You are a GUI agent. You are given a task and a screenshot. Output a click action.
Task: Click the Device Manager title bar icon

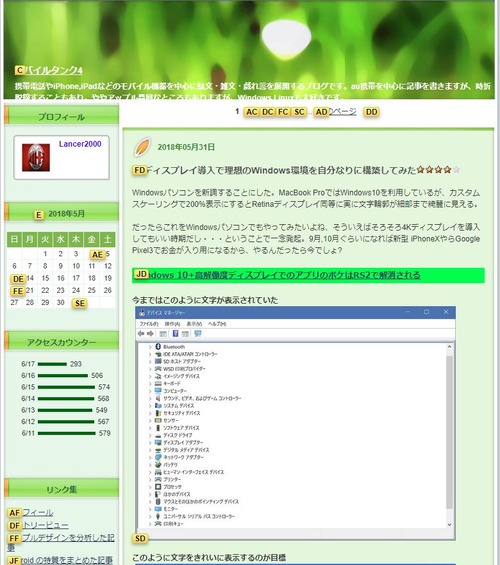142,313
